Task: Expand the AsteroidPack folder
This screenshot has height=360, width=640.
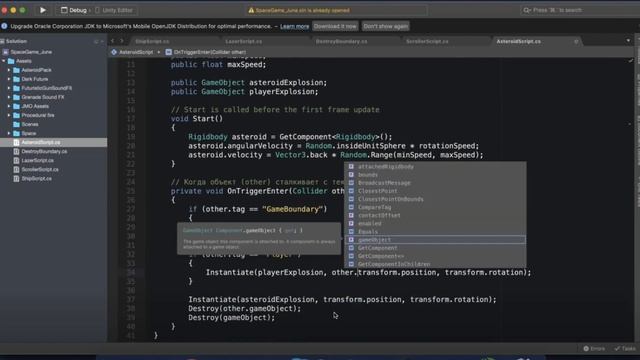Action: (x=9, y=70)
